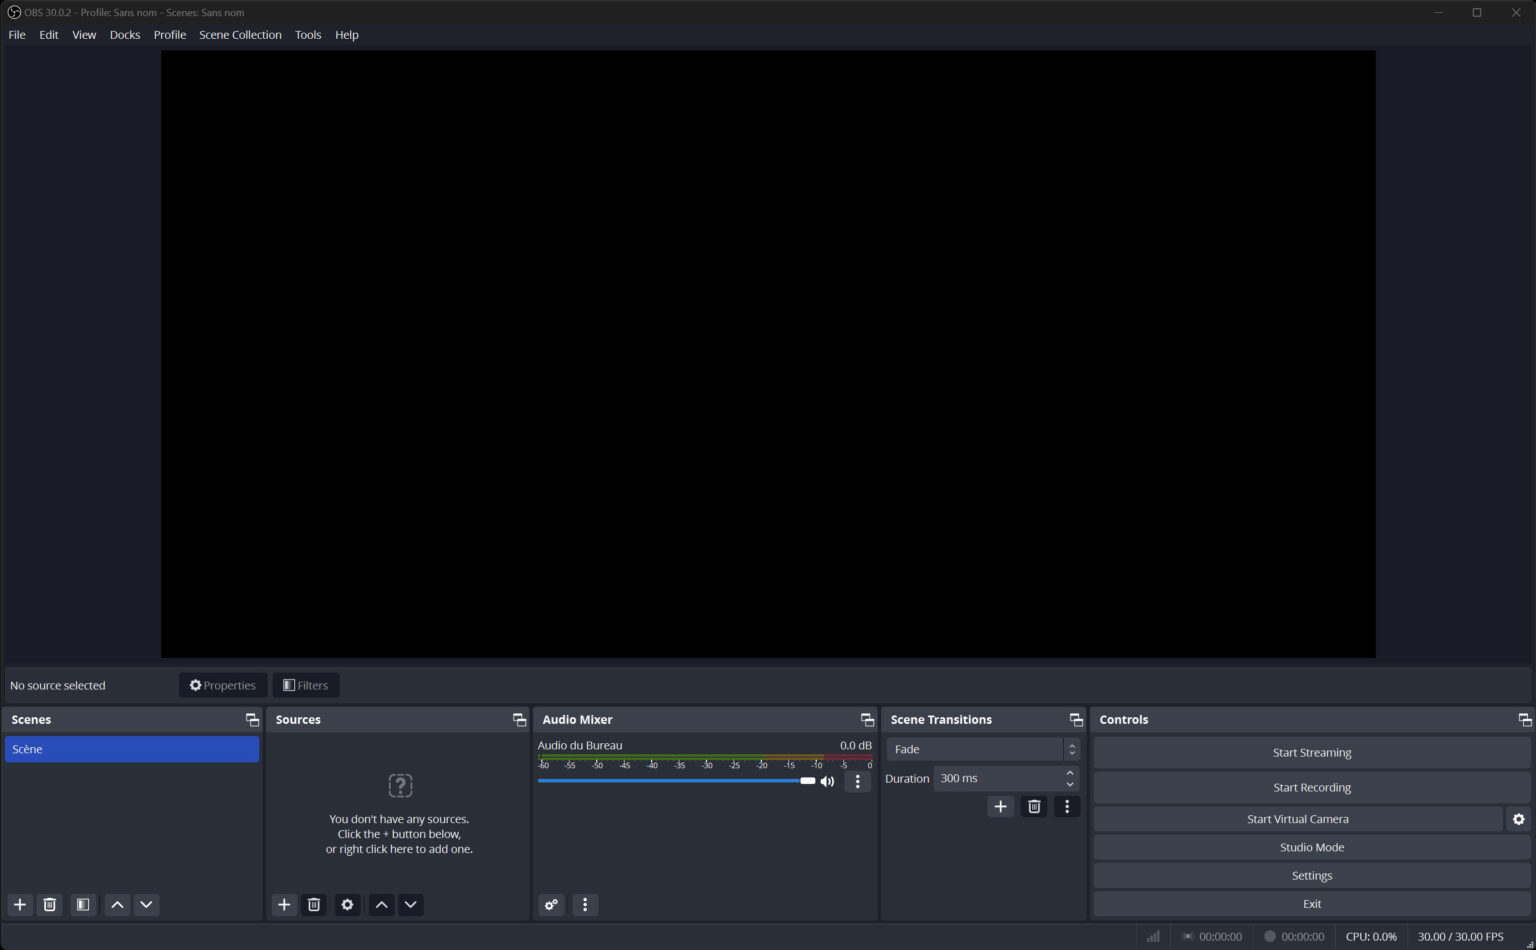The image size is (1536, 950).
Task: Open advanced audio properties icon in Audio Mixer
Action: tap(551, 904)
